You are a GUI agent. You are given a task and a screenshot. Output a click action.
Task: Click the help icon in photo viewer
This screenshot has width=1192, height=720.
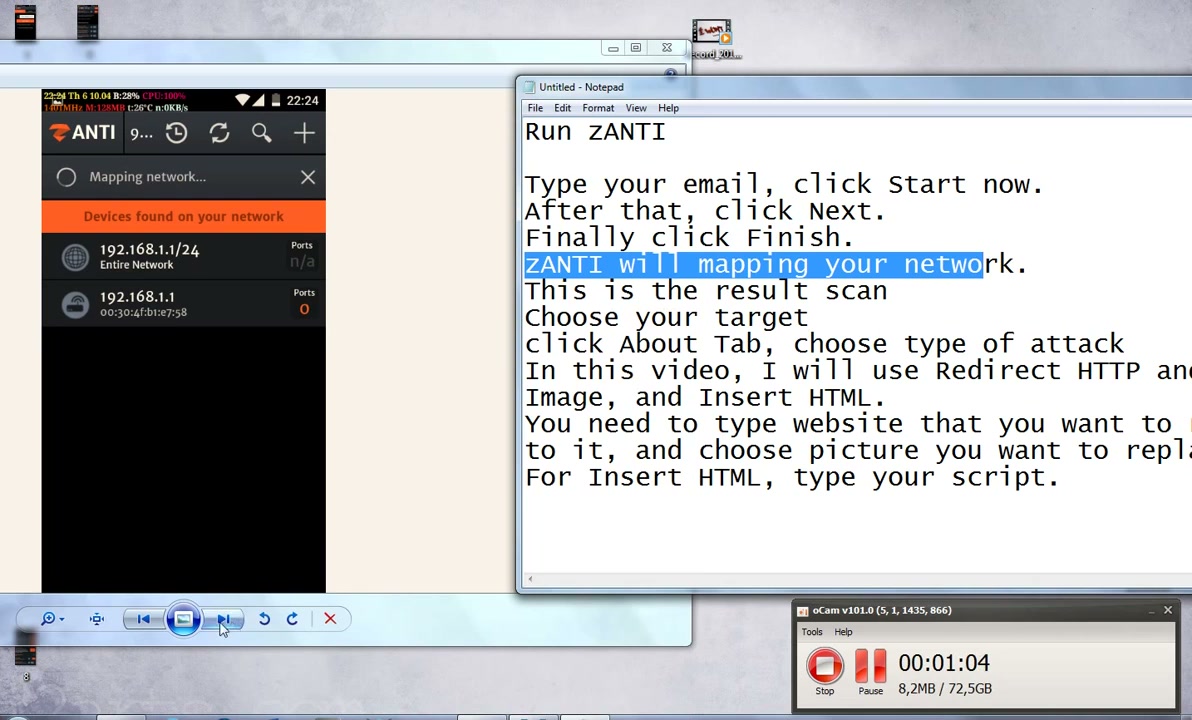point(670,74)
